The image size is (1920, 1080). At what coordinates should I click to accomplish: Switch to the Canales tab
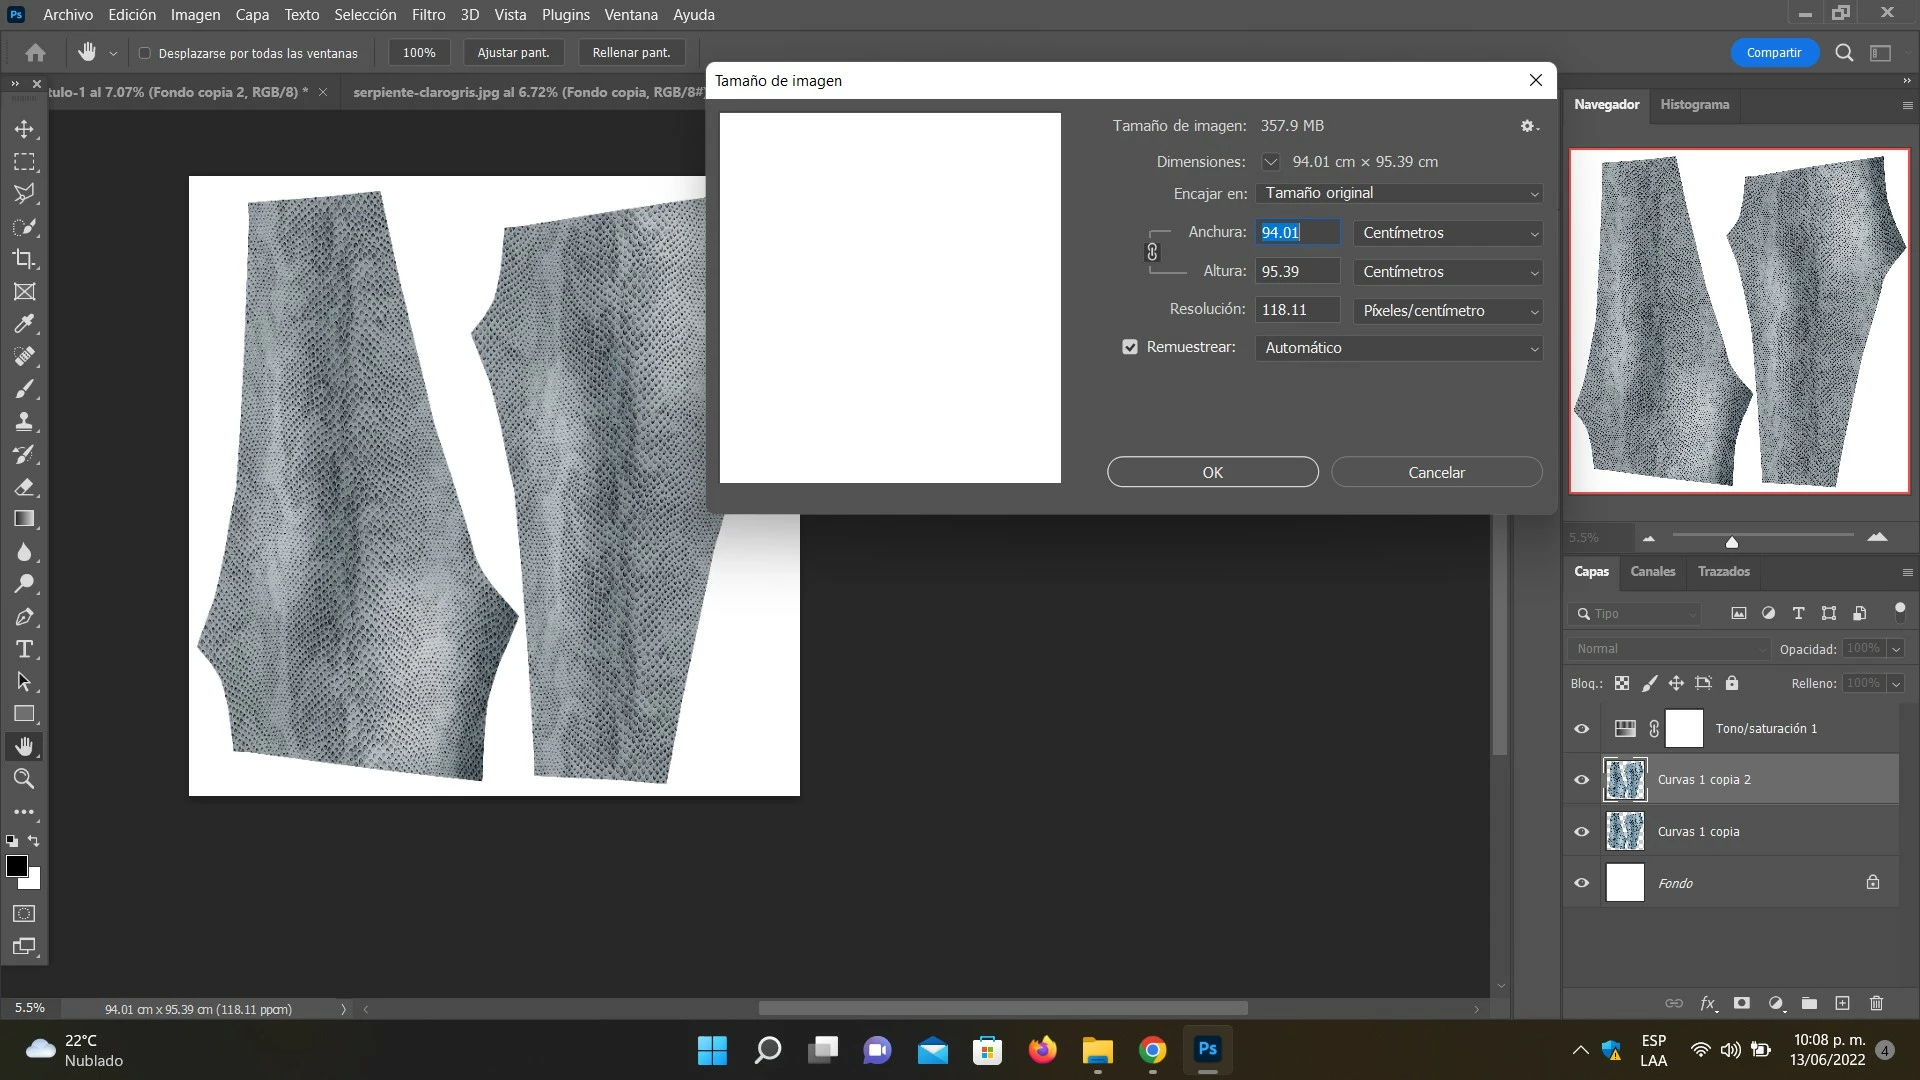1652,572
